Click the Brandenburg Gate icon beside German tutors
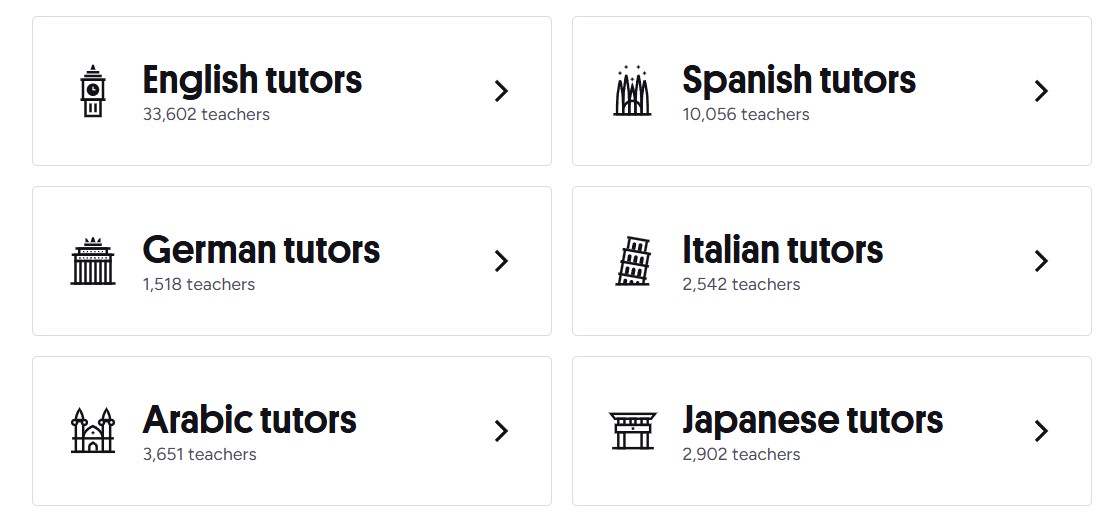 pos(93,261)
